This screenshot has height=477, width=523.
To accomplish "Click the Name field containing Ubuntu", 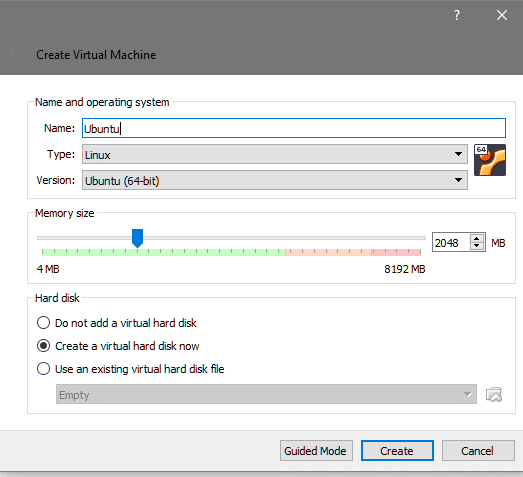I will (294, 128).
